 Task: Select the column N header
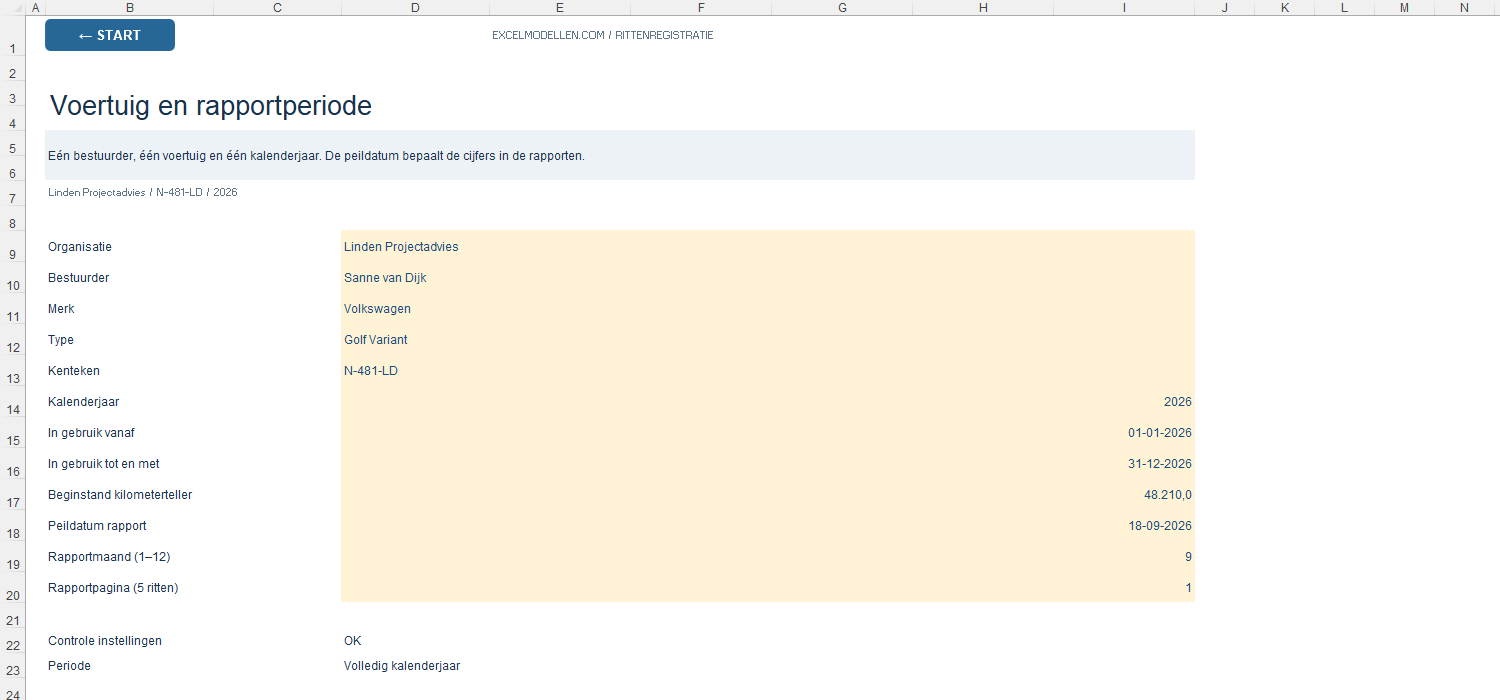1464,8
